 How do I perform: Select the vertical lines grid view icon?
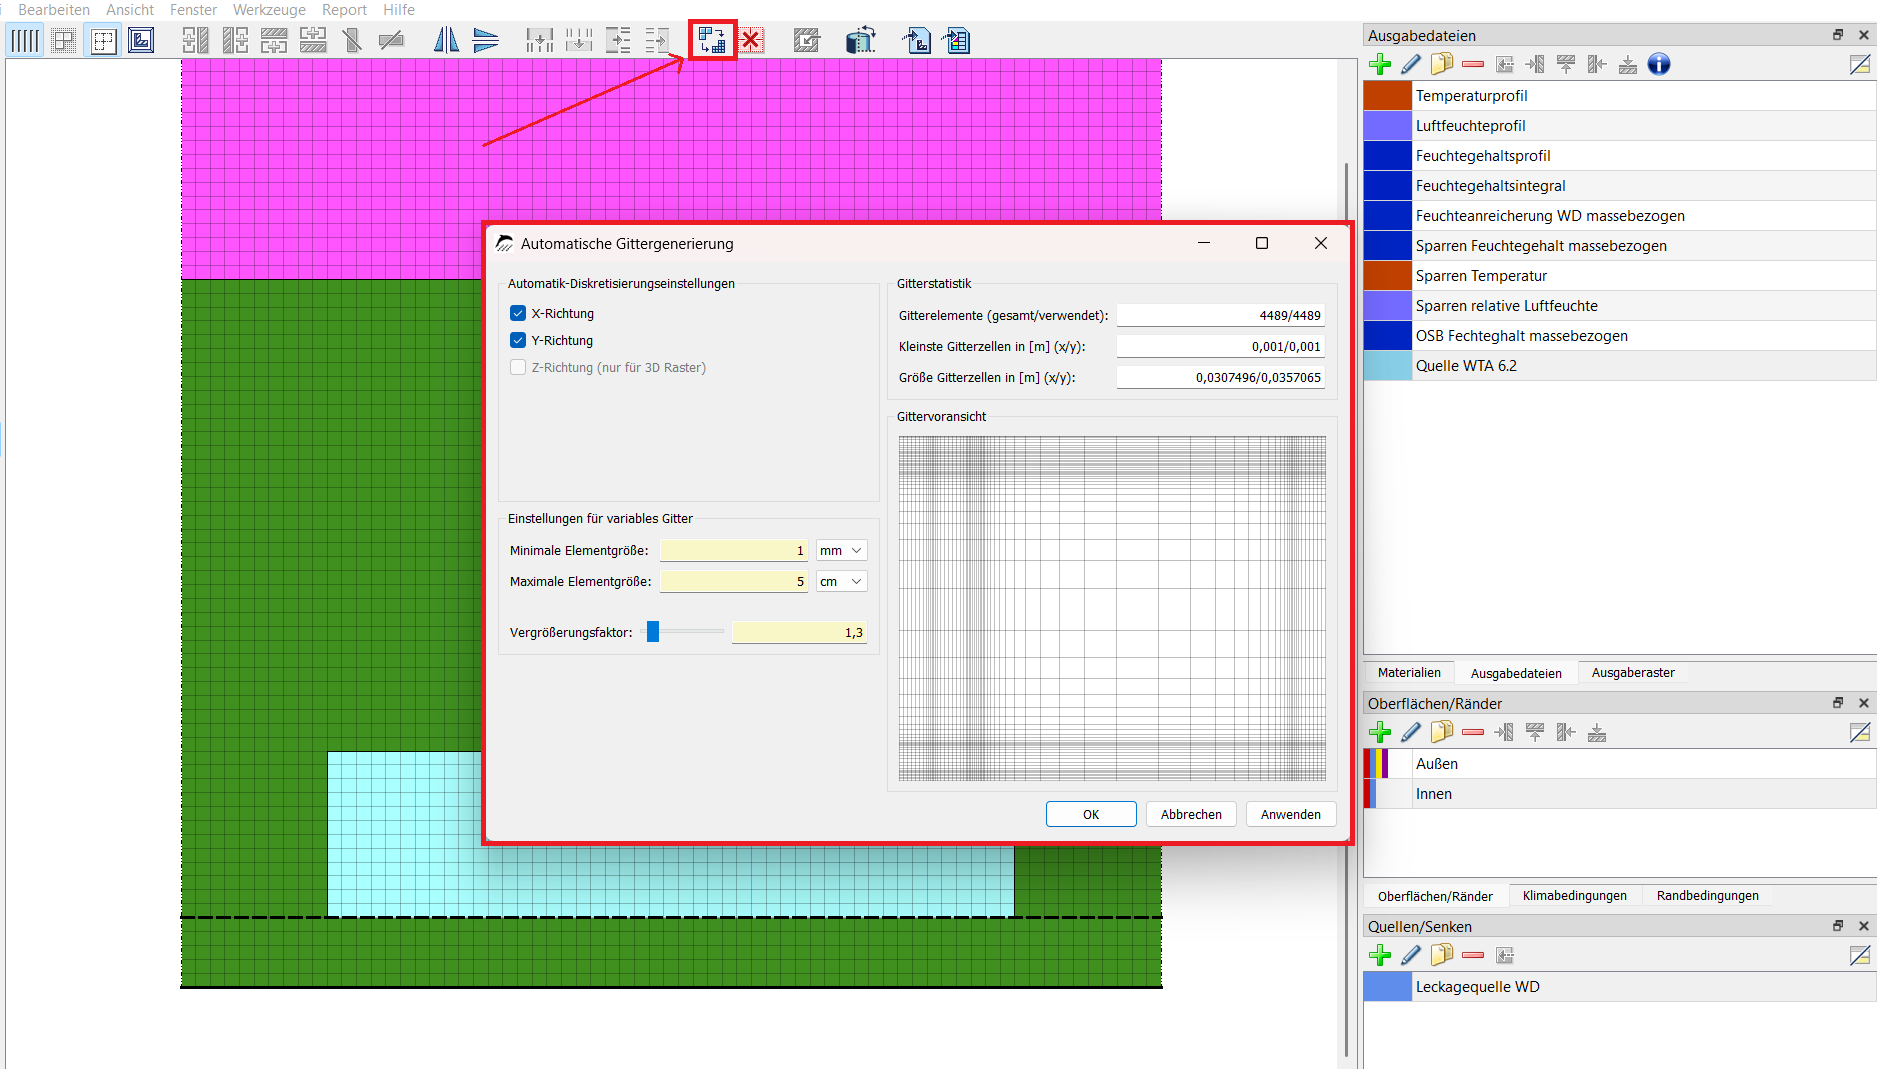[x=24, y=41]
